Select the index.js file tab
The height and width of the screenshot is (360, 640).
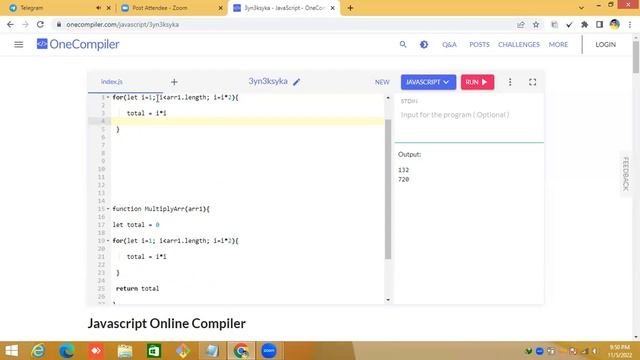tap(112, 82)
